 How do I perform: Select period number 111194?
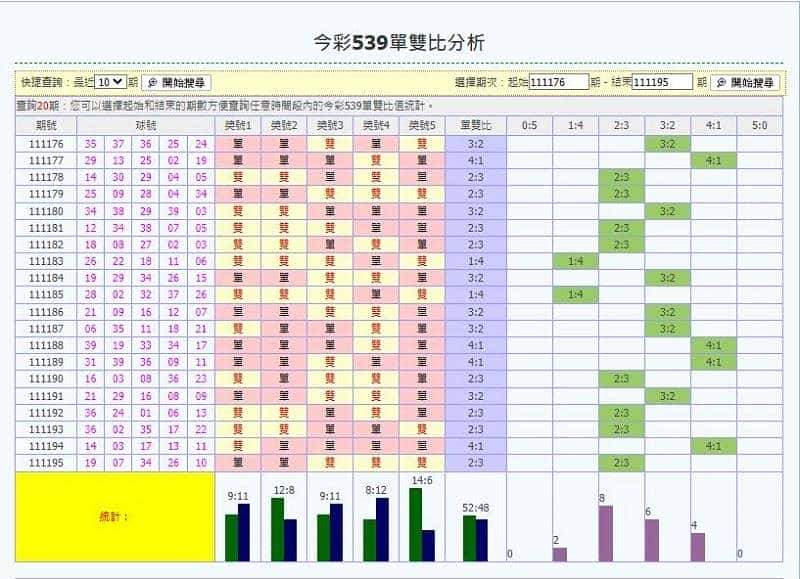tap(46, 446)
